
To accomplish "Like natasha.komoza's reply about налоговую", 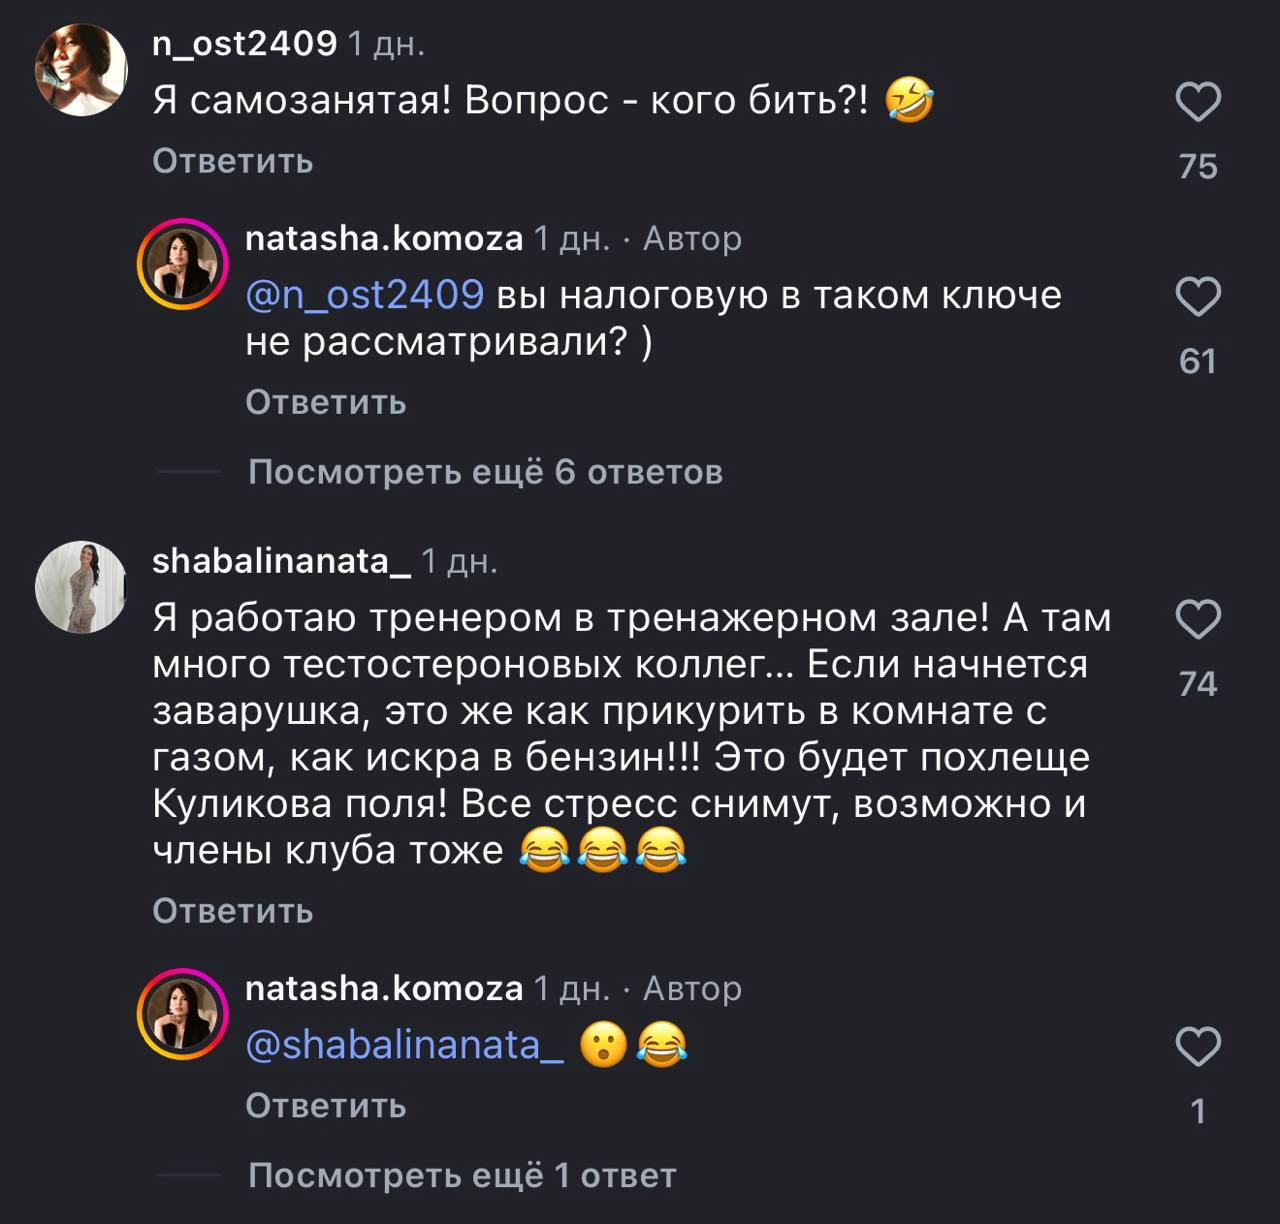I will 1197,298.
